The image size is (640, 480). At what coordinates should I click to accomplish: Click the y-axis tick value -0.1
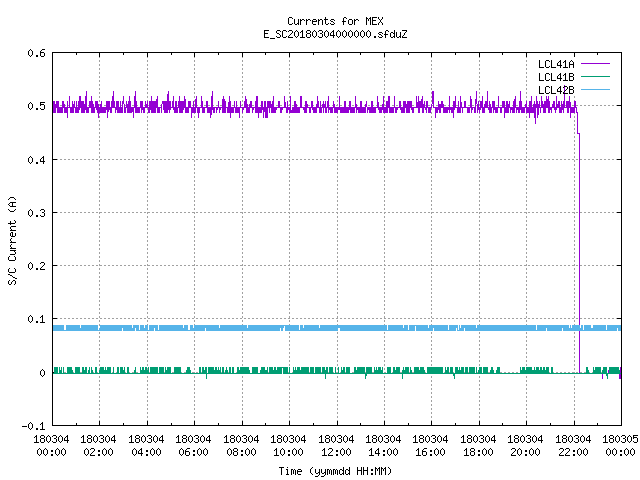pyautogui.click(x=33, y=426)
